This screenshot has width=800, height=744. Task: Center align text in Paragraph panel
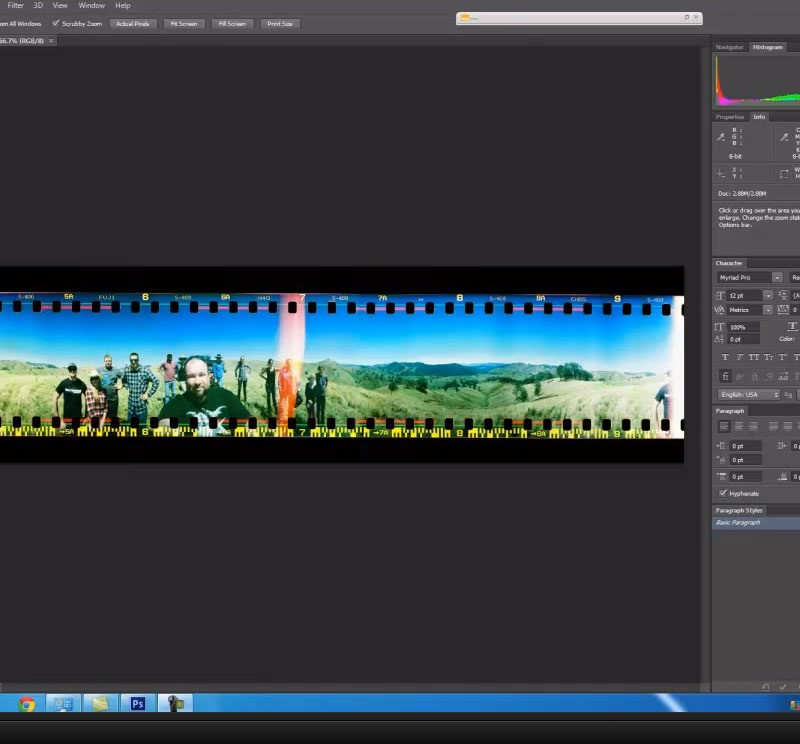tap(739, 427)
